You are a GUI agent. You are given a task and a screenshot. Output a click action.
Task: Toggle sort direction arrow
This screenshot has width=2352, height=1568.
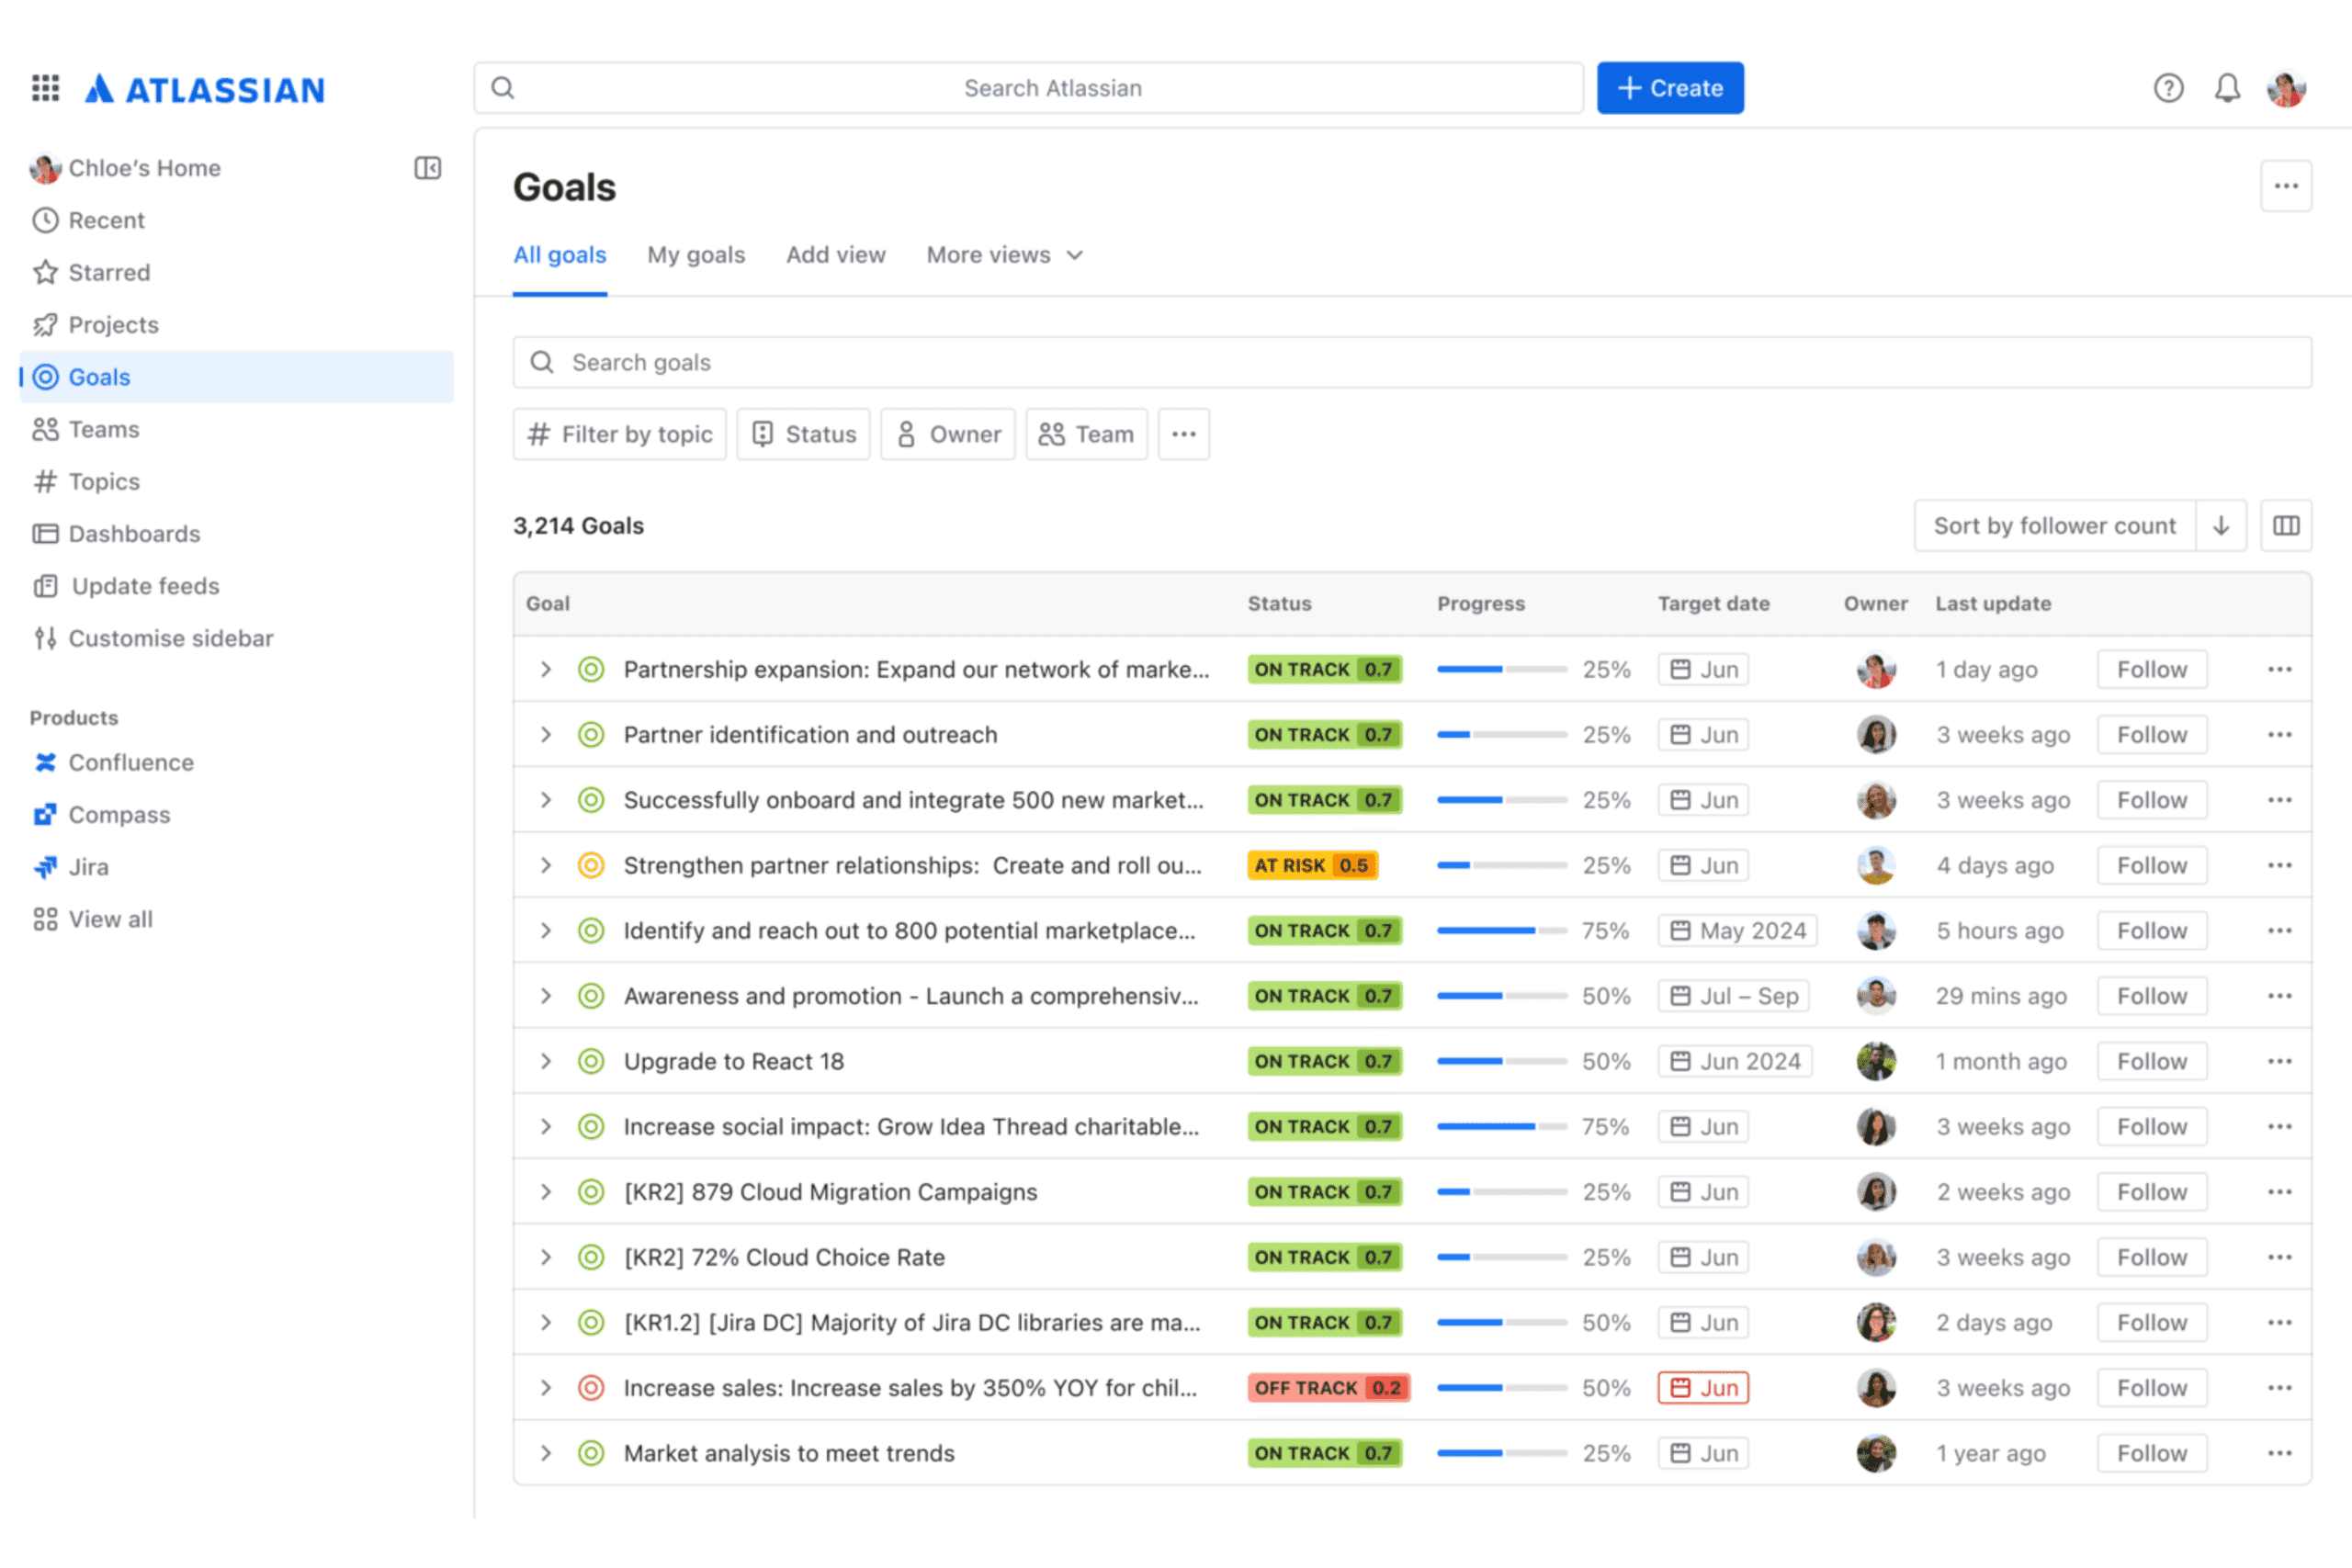click(x=2221, y=526)
